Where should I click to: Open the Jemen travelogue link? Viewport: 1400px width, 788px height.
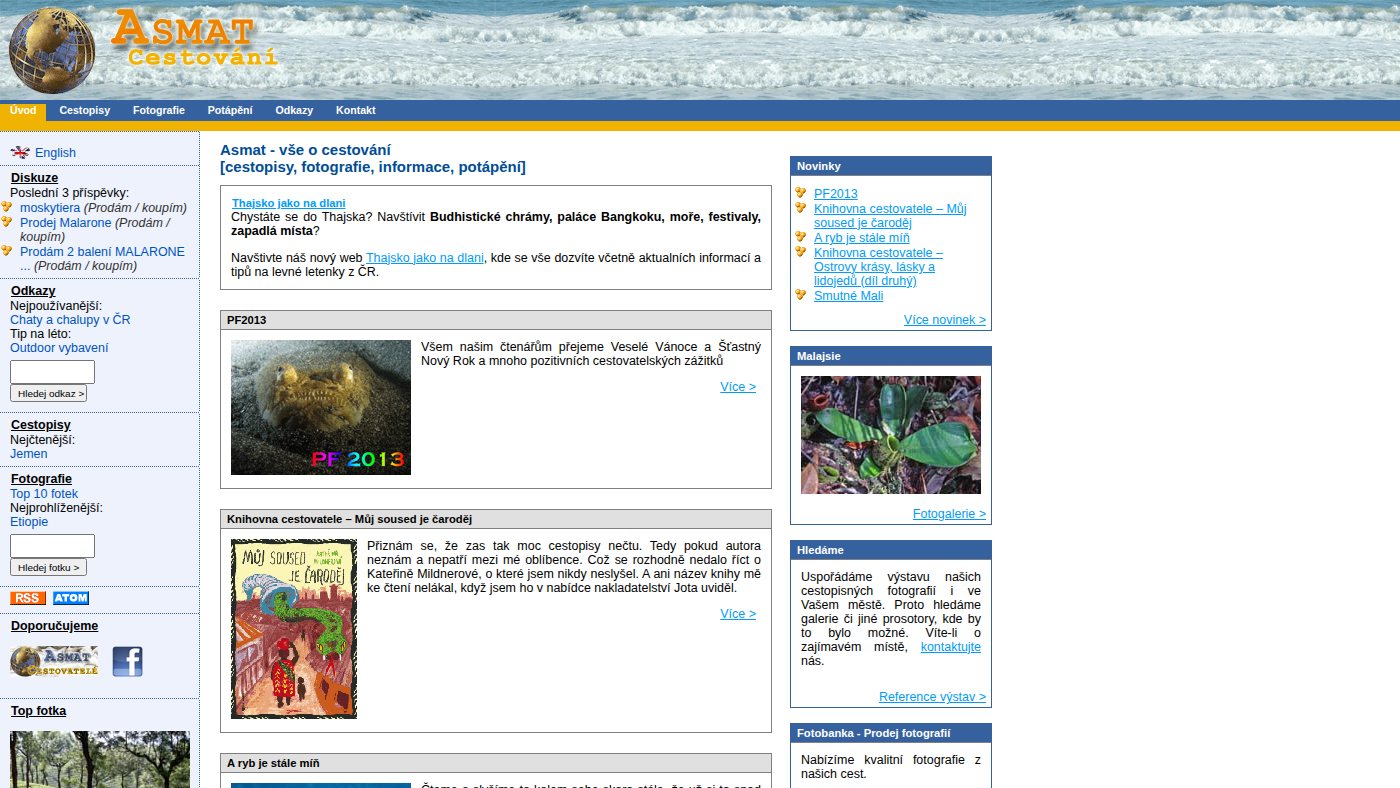[x=29, y=454]
